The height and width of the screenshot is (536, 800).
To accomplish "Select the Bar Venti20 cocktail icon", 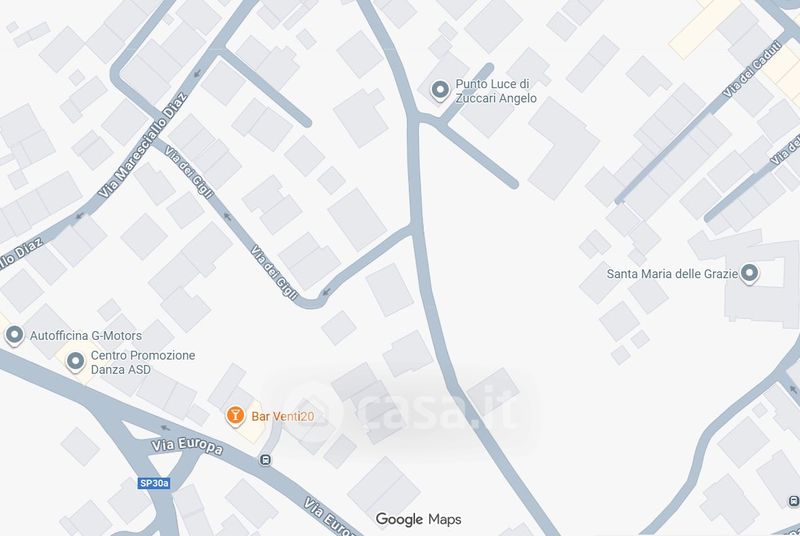I will pyautogui.click(x=235, y=416).
